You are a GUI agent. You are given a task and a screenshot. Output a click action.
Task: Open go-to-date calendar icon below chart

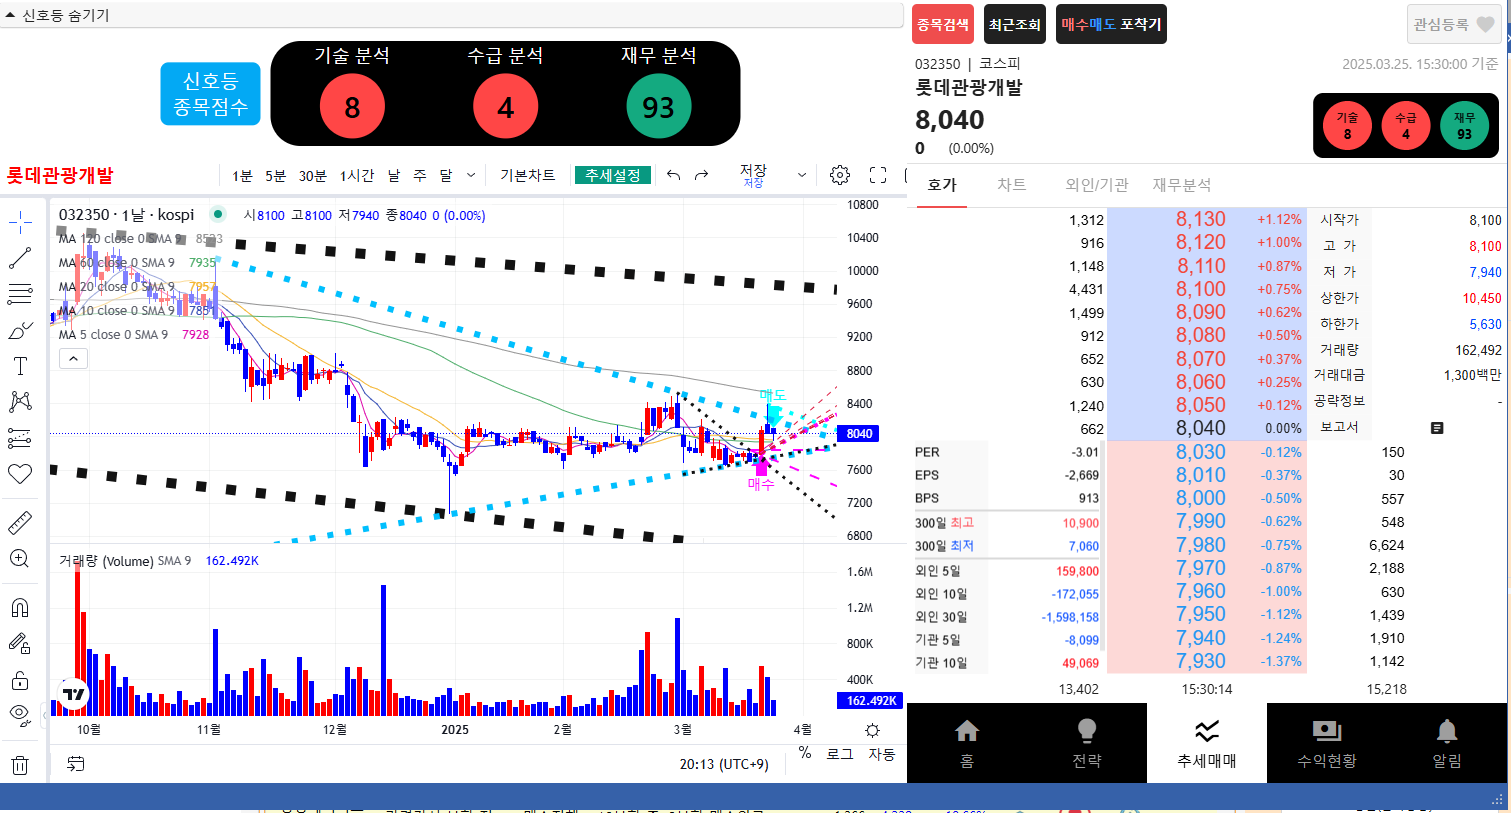point(76,764)
